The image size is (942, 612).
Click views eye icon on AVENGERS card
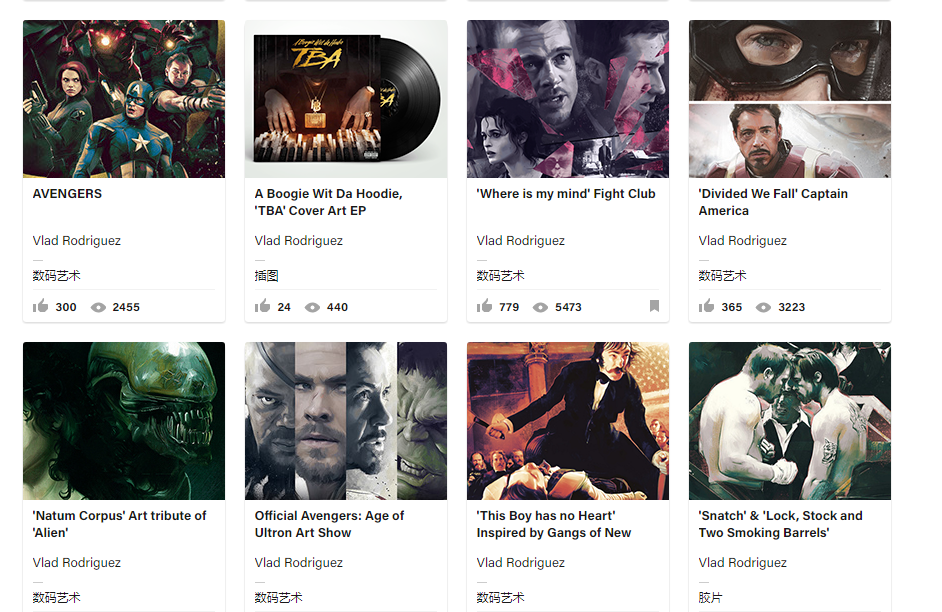tap(98, 307)
